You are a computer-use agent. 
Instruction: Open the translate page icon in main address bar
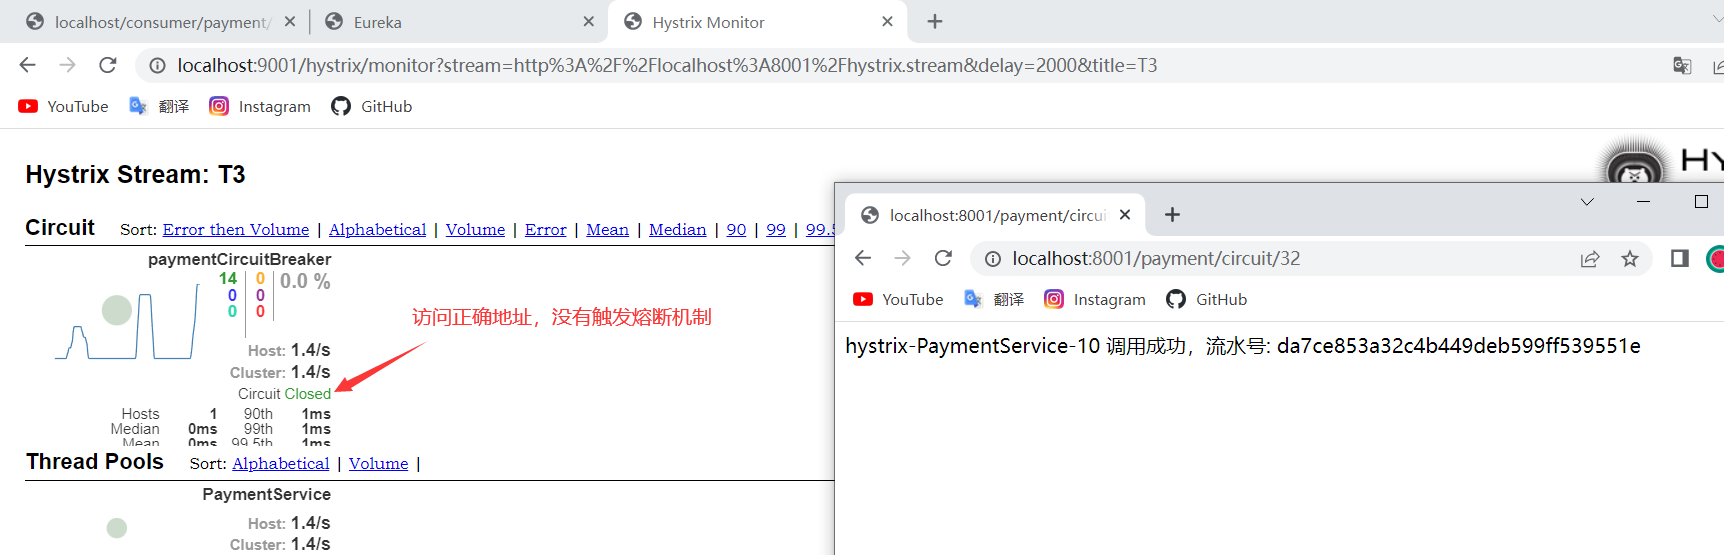point(1682,66)
